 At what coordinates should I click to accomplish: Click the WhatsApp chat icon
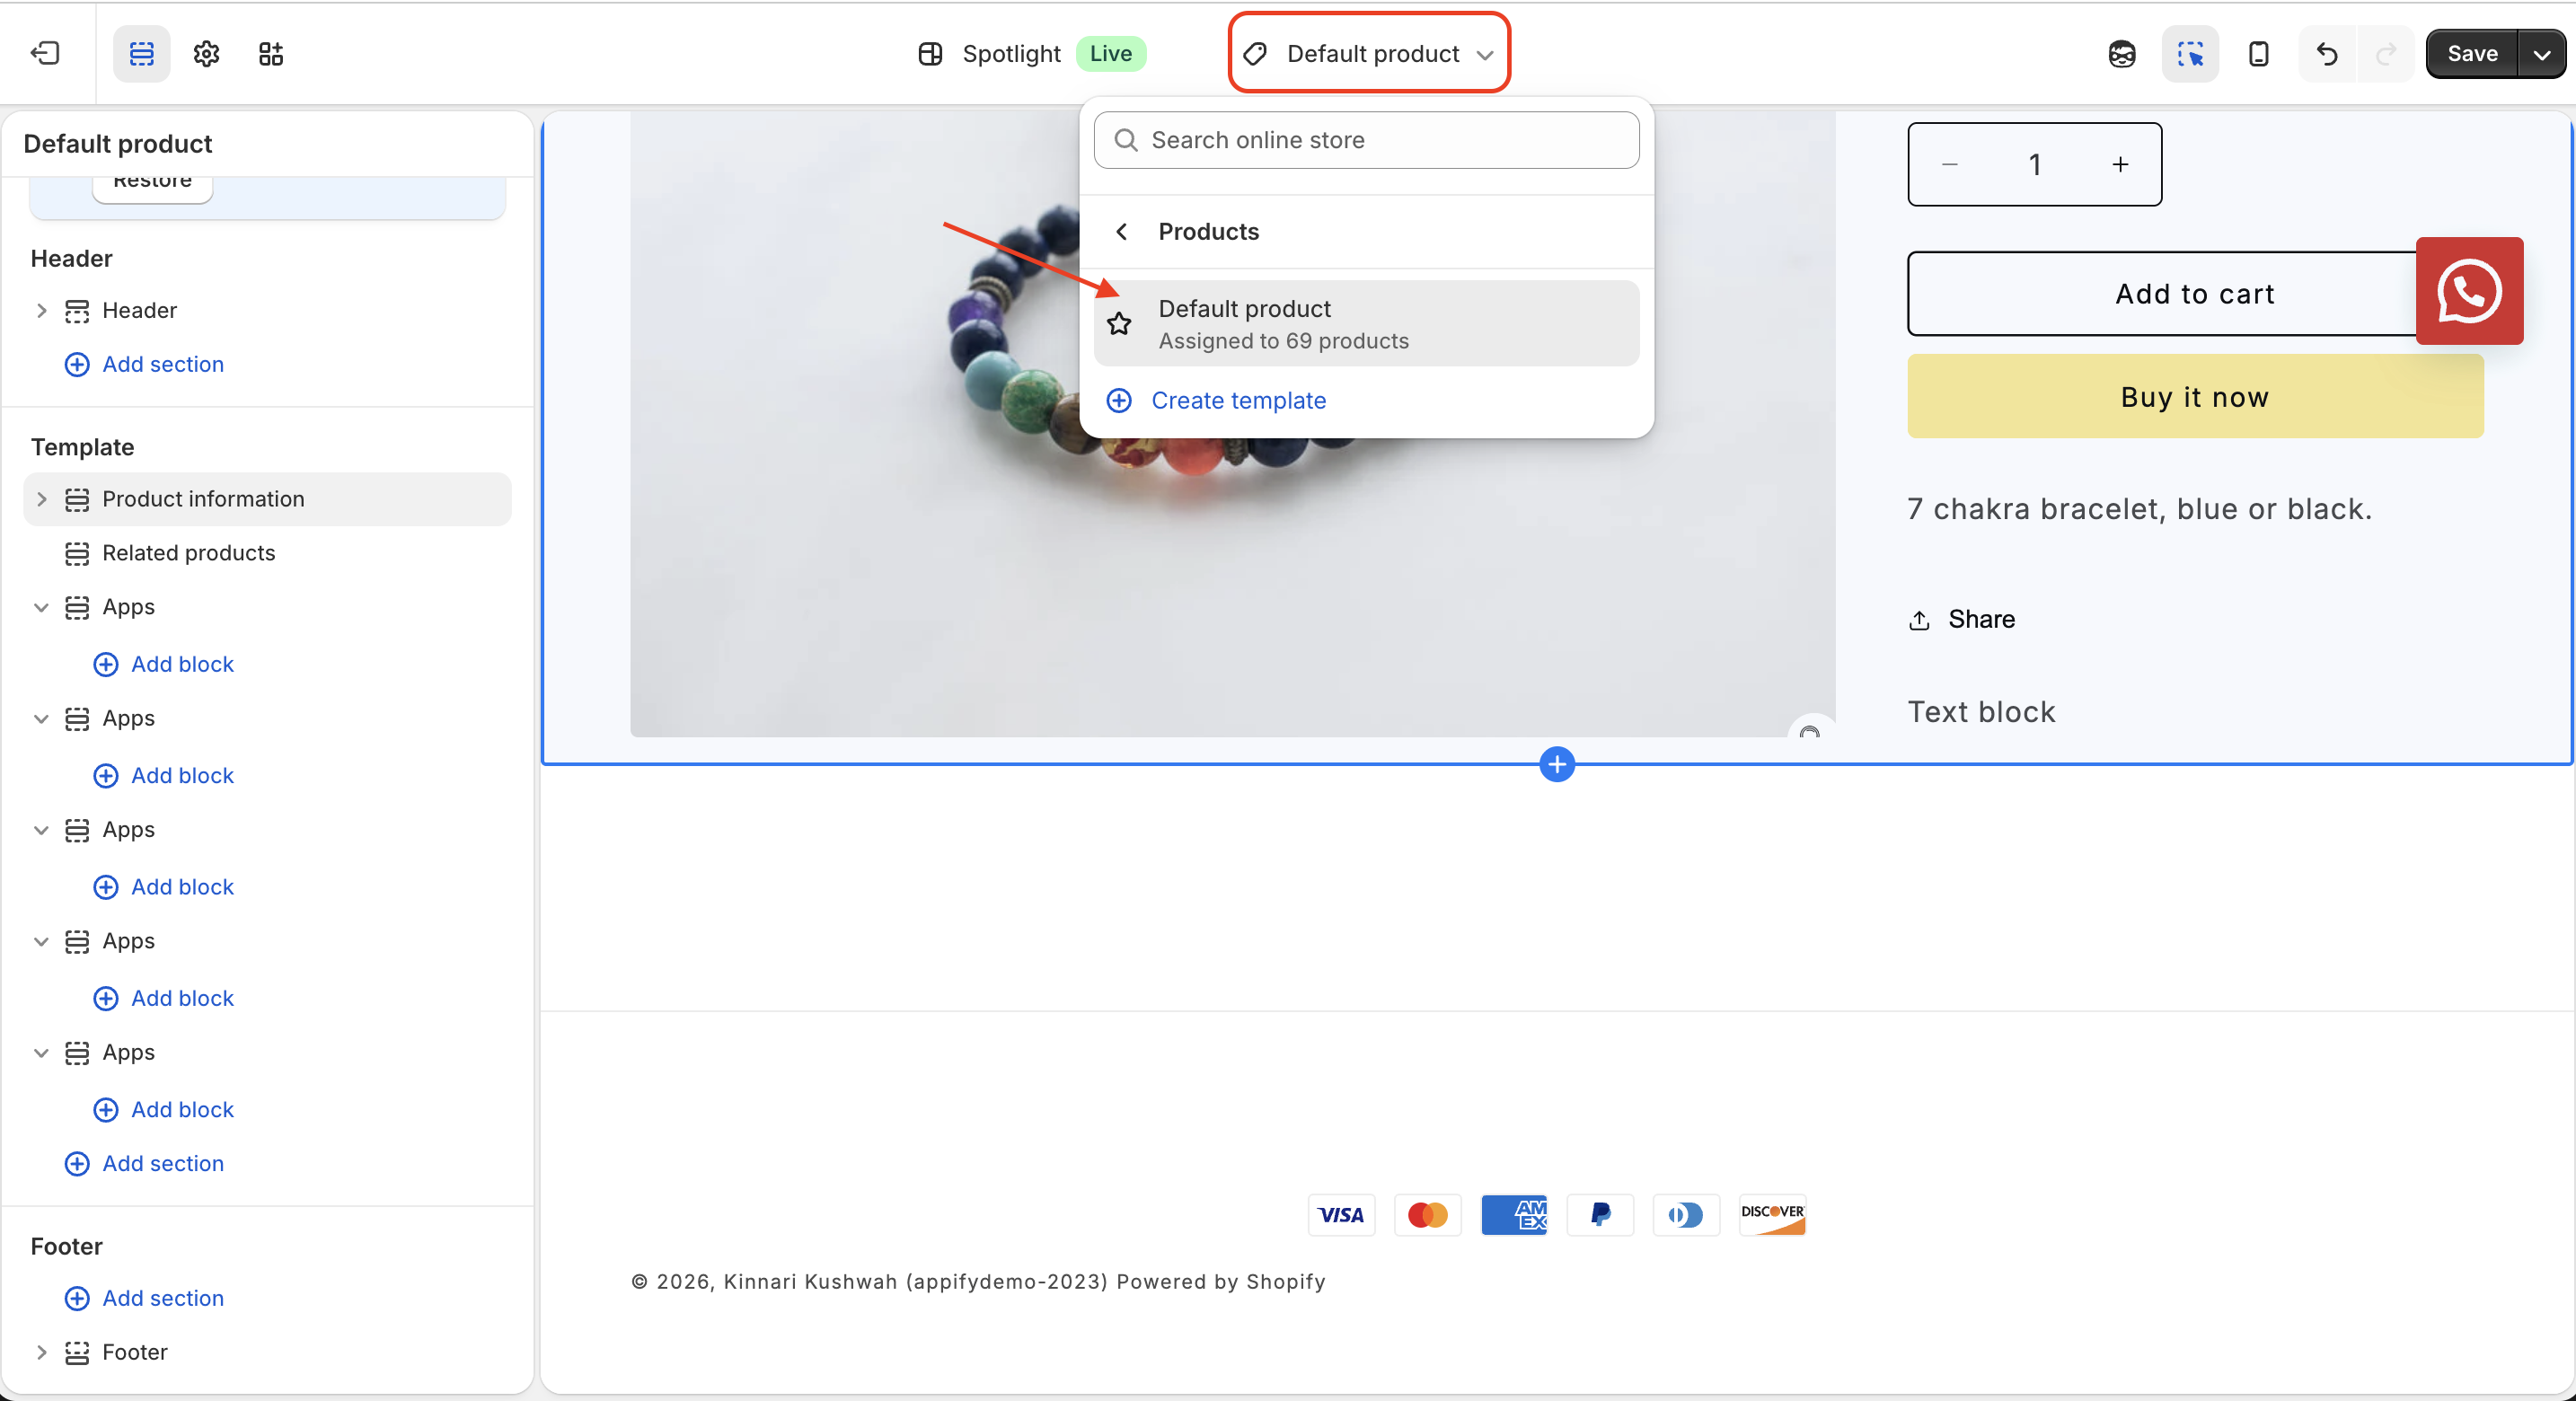point(2469,291)
